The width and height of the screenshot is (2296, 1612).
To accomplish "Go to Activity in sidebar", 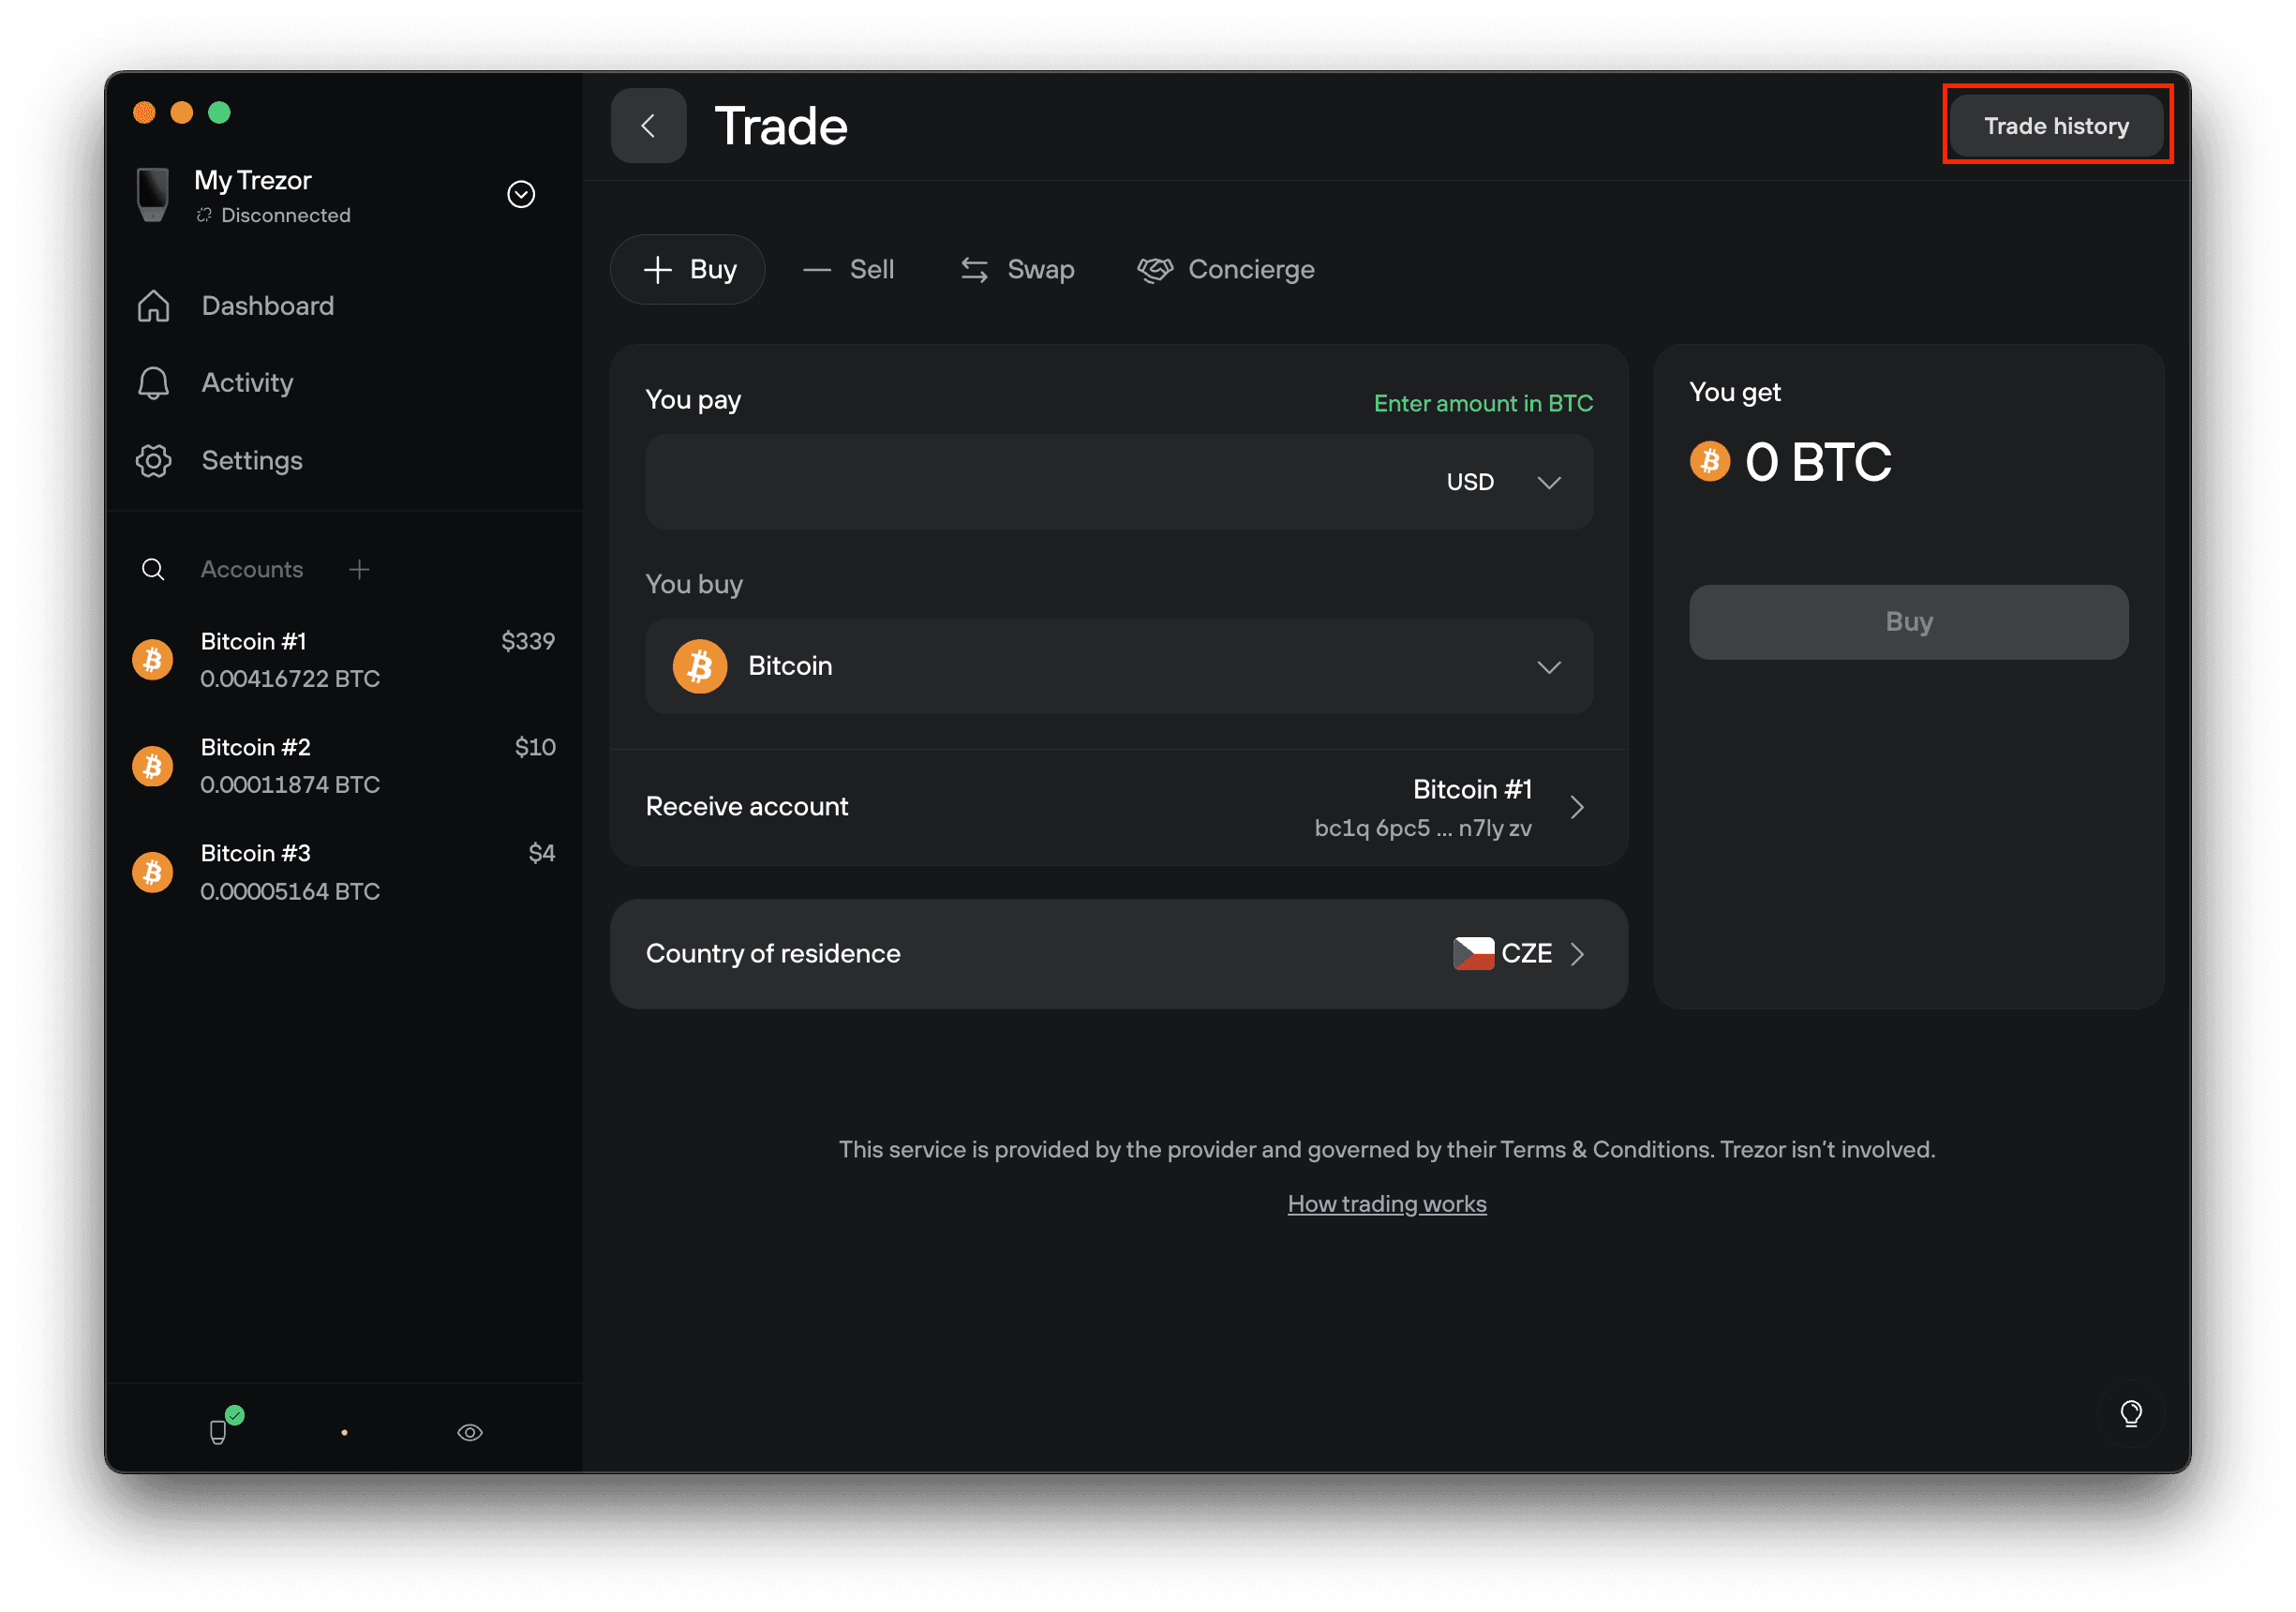I will tap(247, 383).
